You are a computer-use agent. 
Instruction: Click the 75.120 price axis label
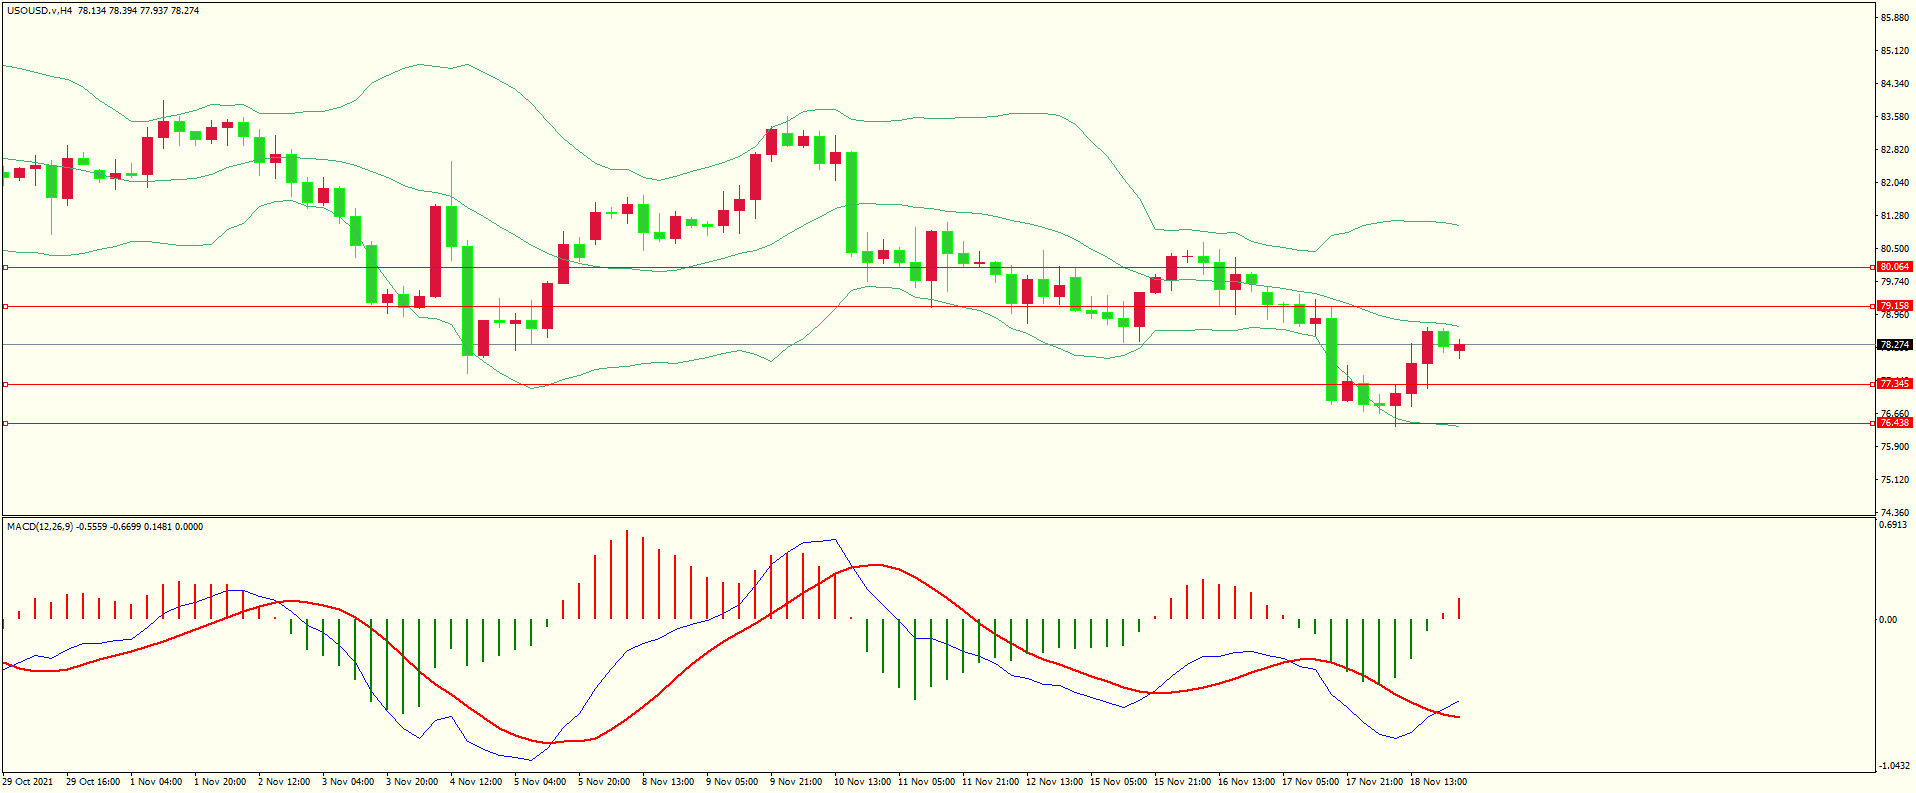tap(1894, 480)
